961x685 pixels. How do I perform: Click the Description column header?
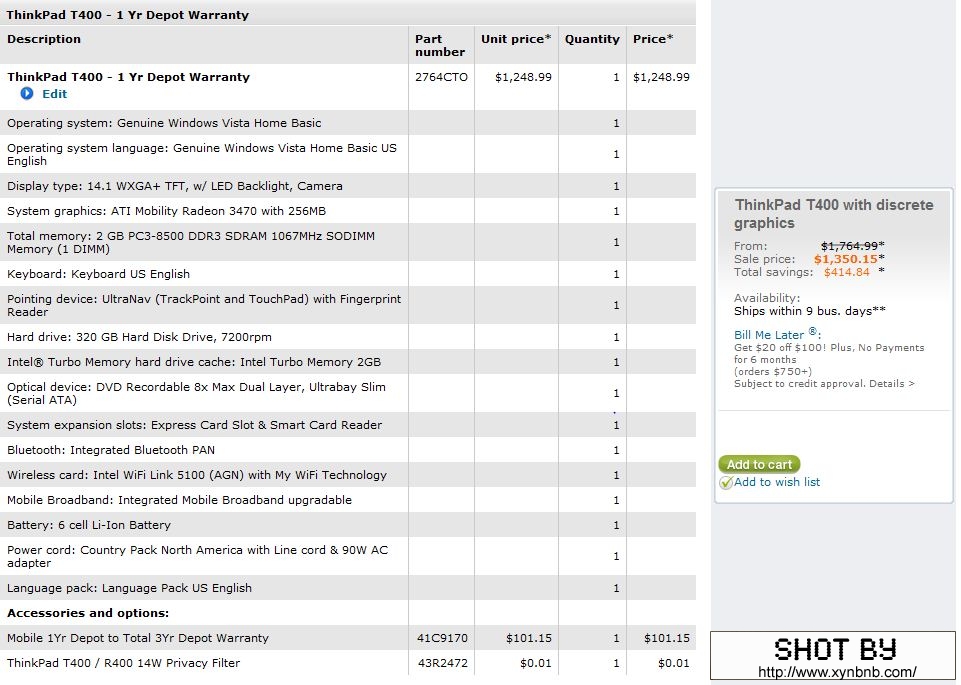tap(44, 39)
